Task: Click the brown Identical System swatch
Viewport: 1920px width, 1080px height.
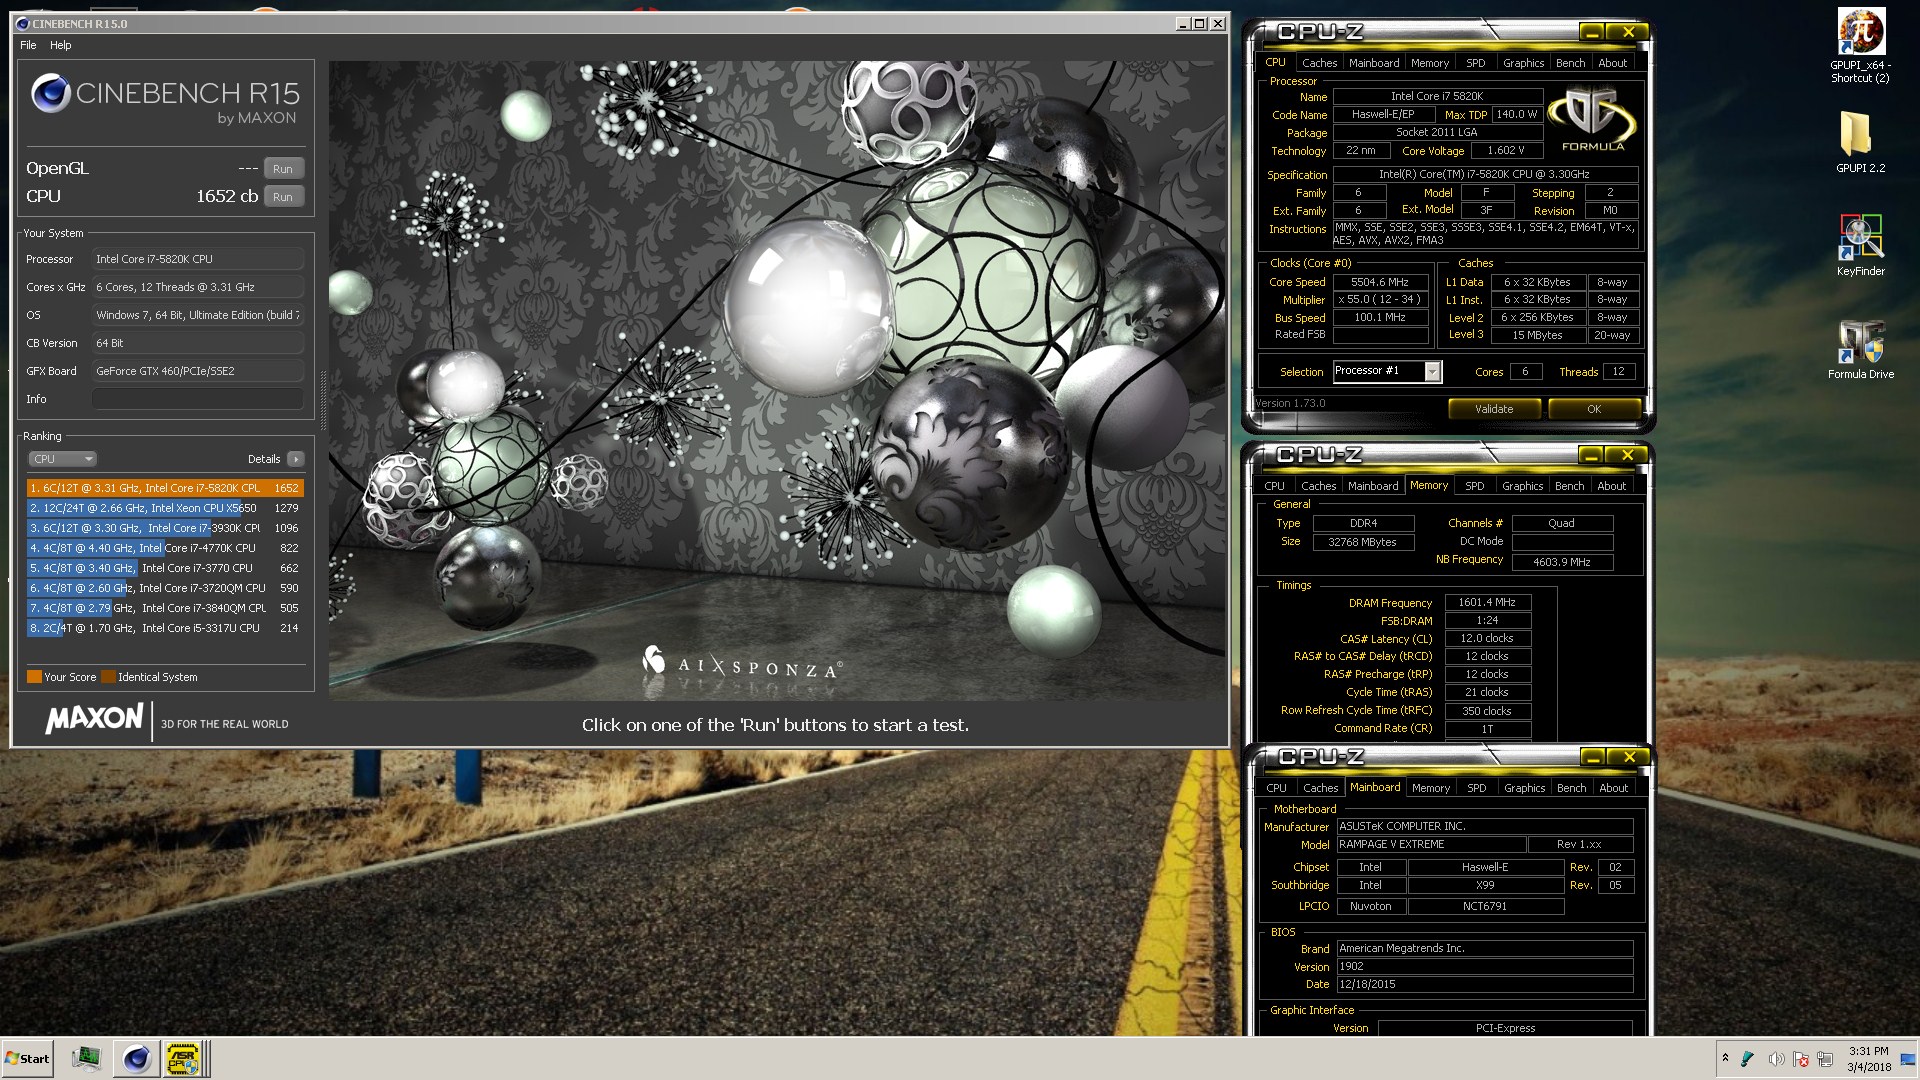Action: [x=108, y=677]
